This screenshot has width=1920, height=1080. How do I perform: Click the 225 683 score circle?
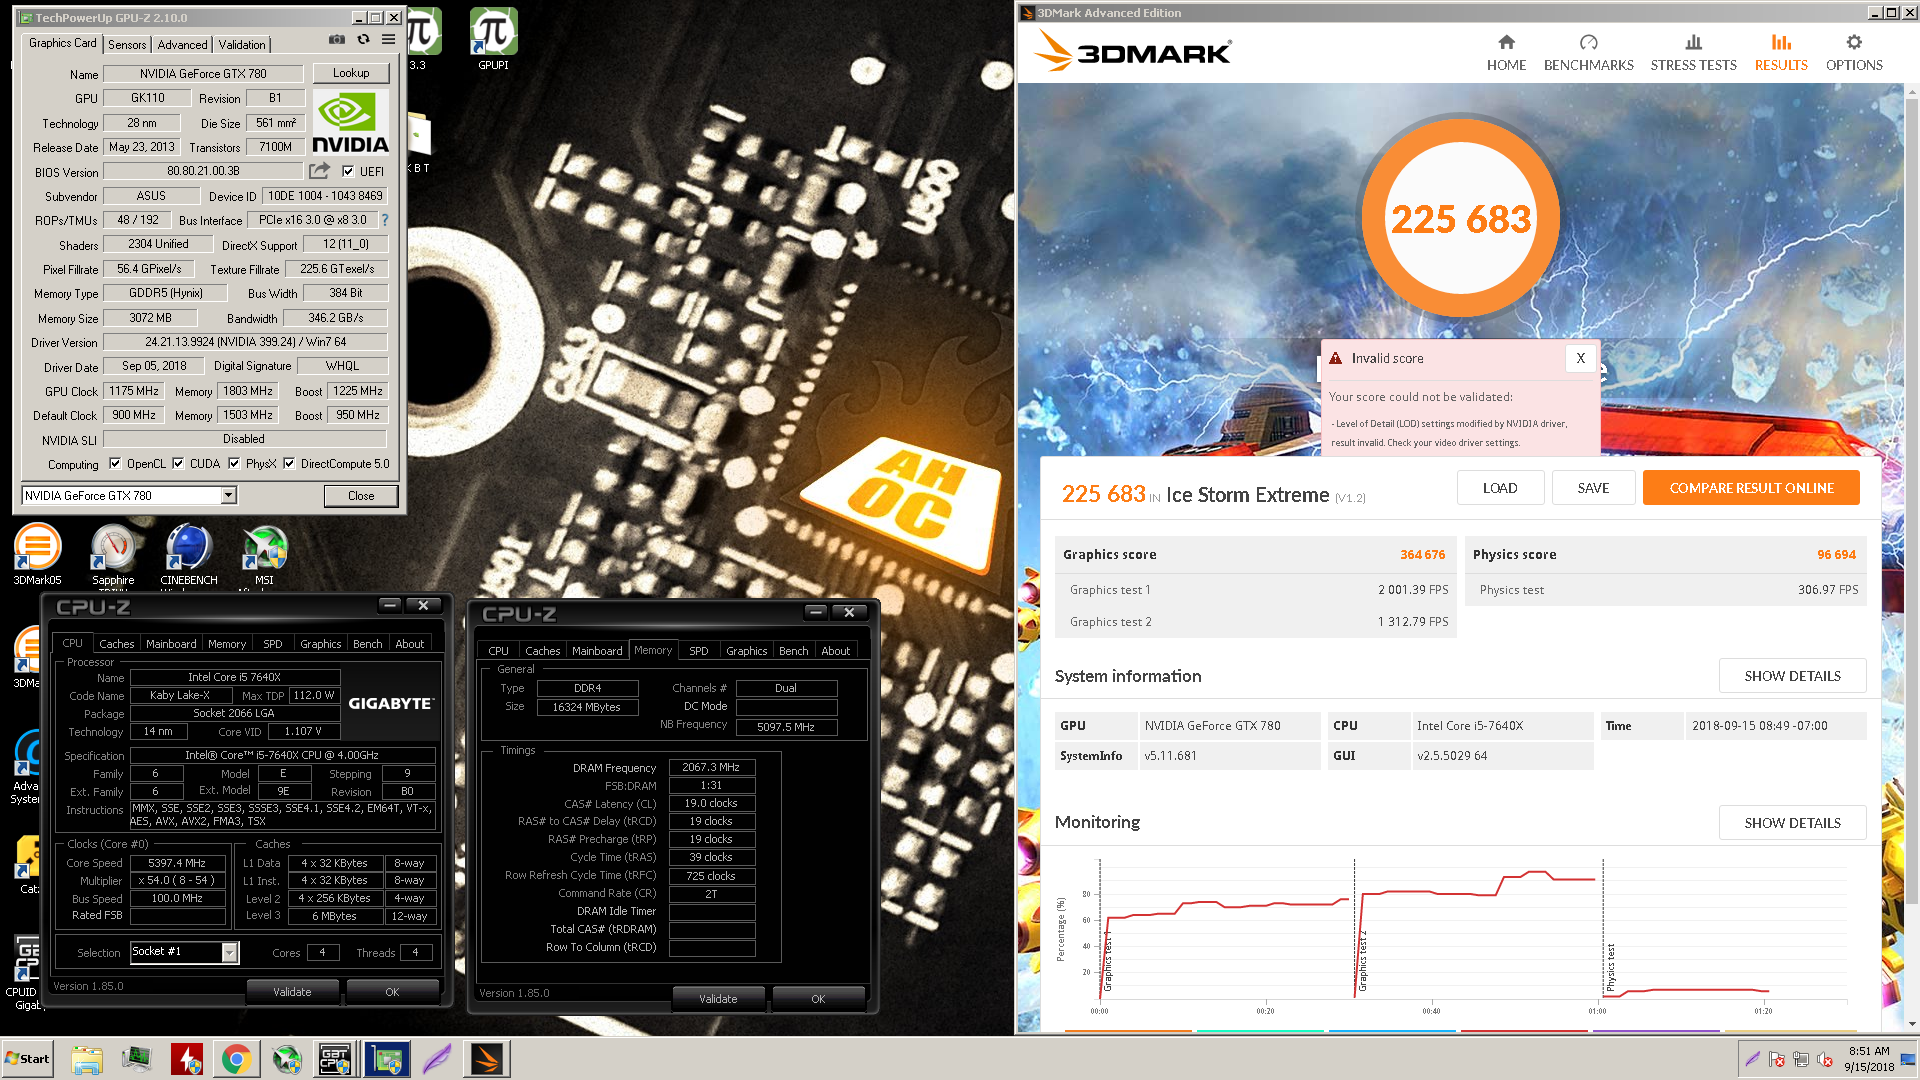point(1461,218)
